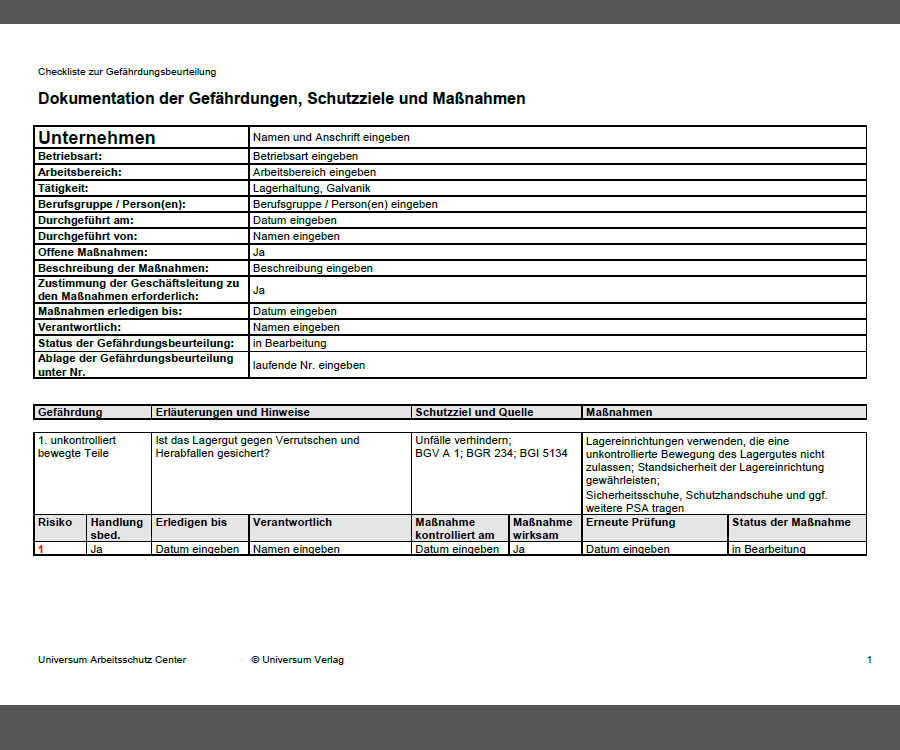Image resolution: width=900 pixels, height=750 pixels.
Task: Click the 'Erneute Prüfung' header cell
Action: click(x=655, y=528)
